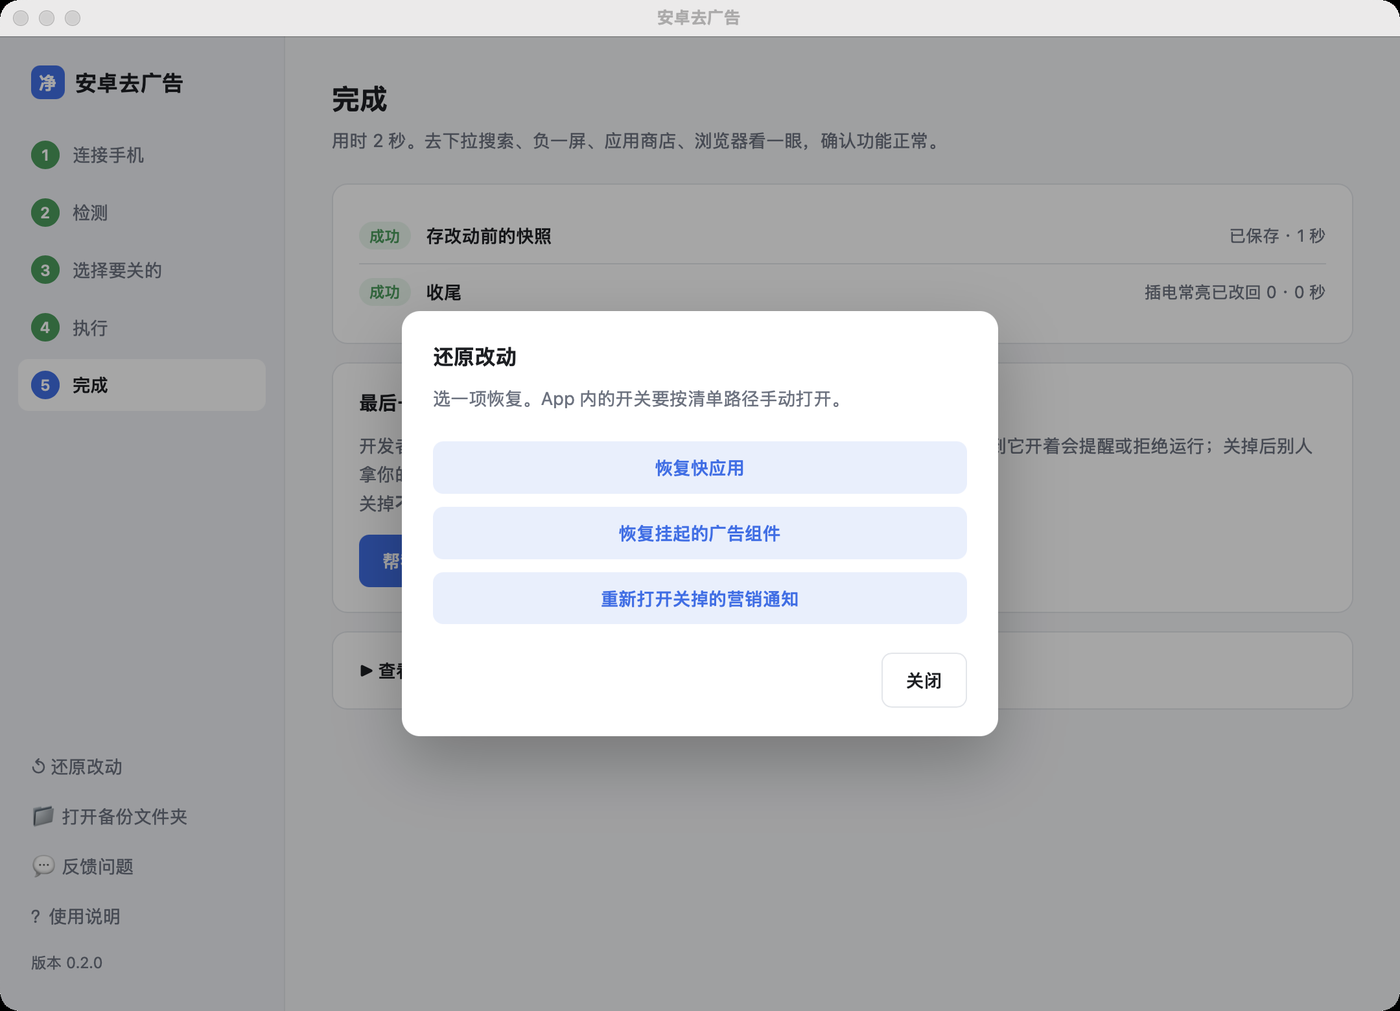Open 使用说明 link

click(76, 916)
